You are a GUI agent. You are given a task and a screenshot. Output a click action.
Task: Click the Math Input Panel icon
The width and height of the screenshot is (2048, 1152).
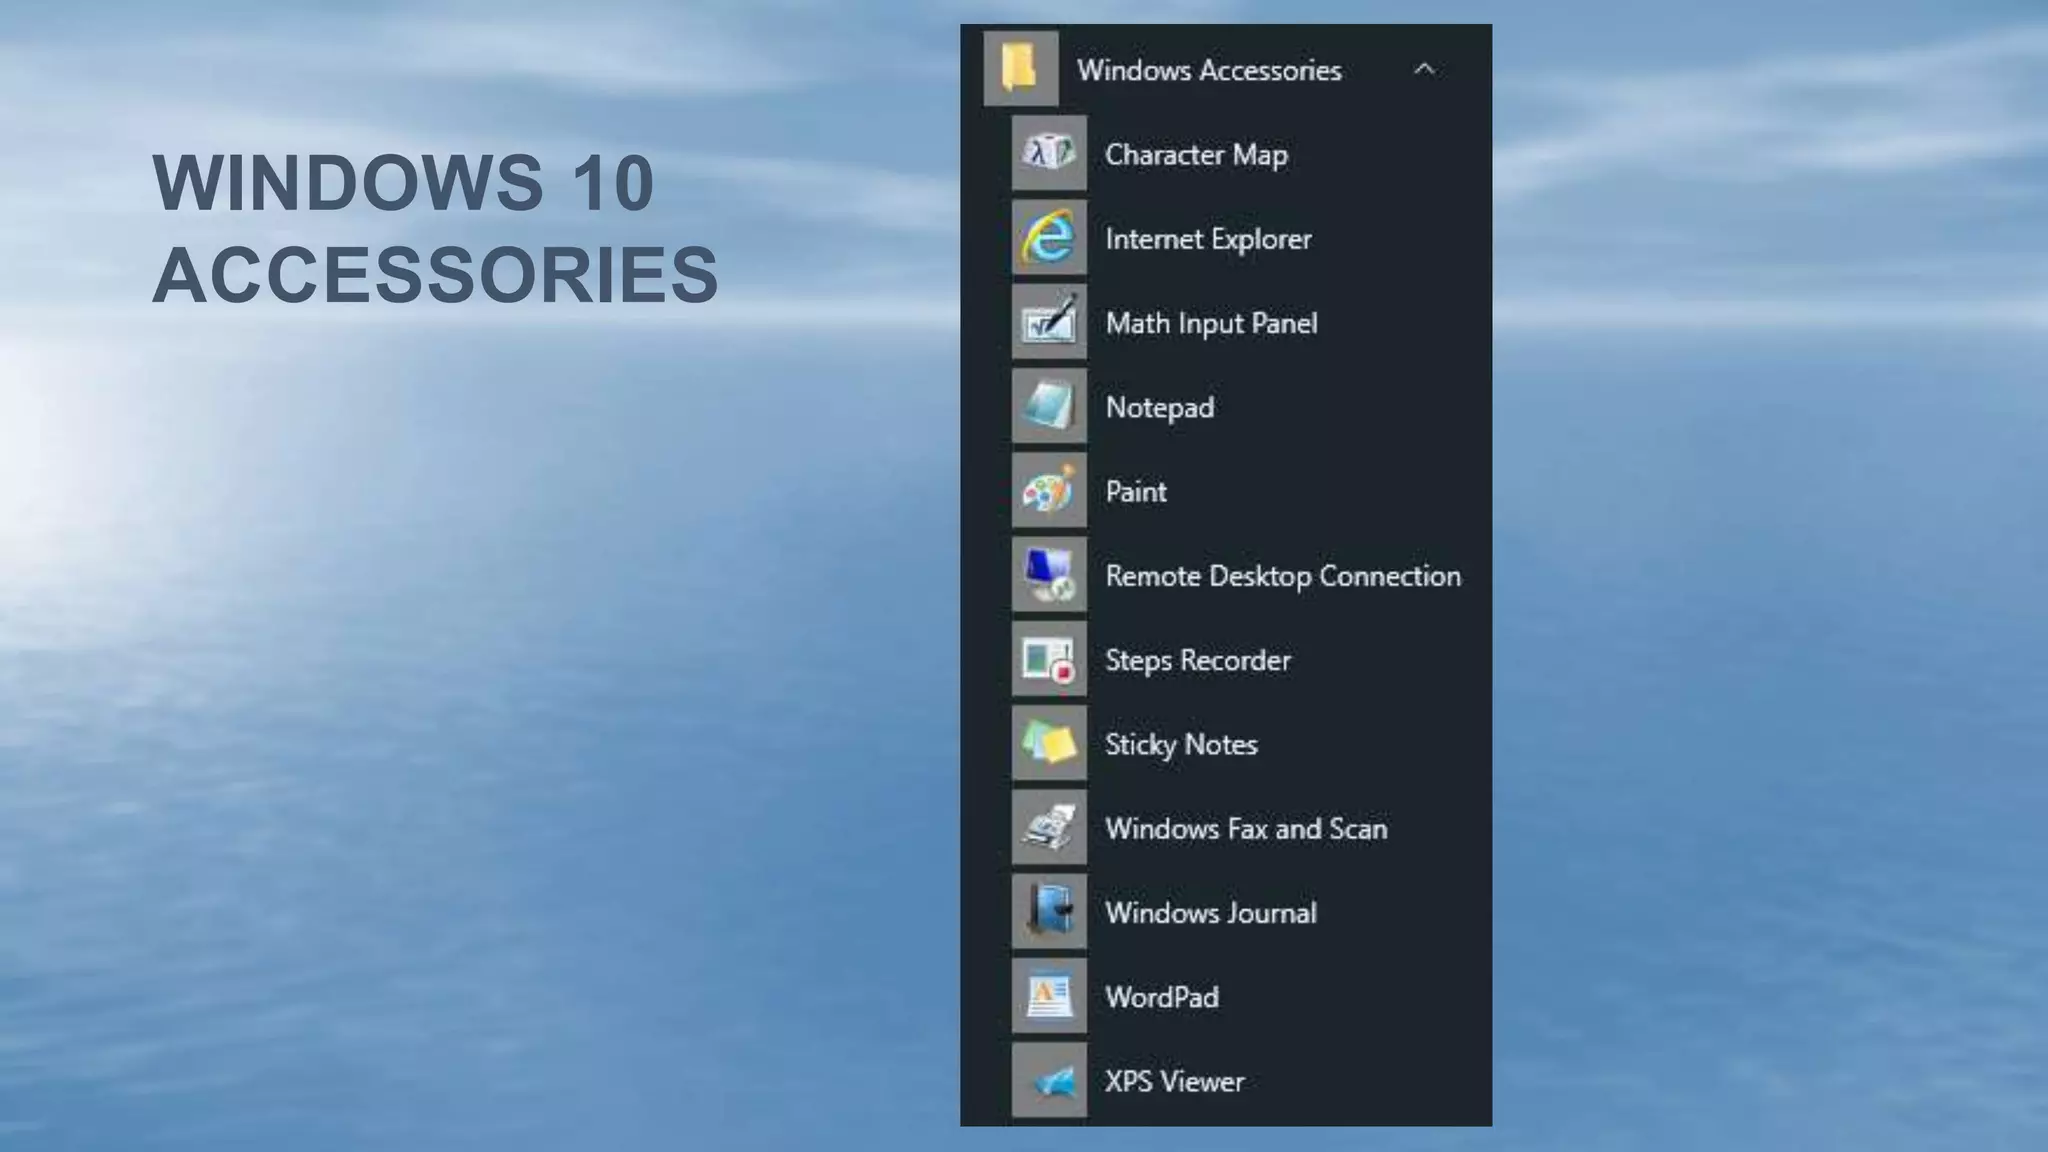[x=1049, y=322]
